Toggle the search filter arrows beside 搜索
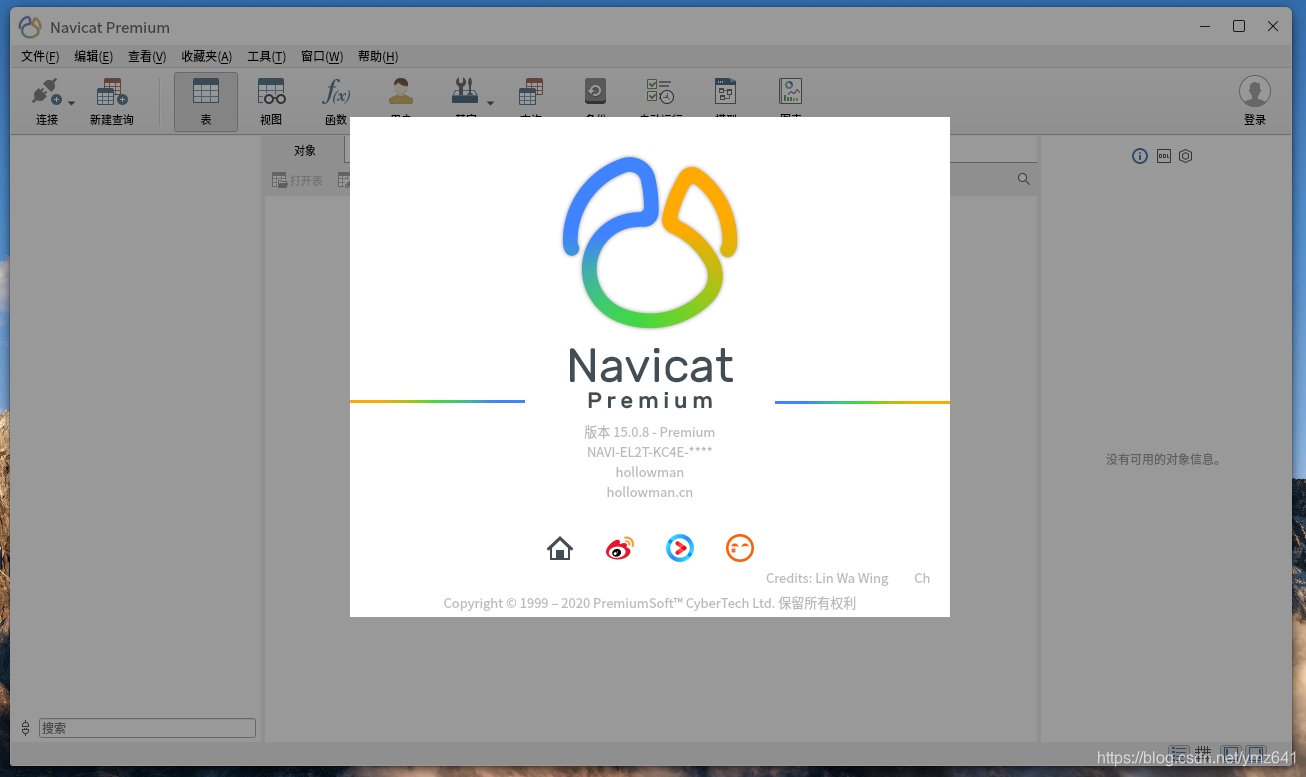 [26, 728]
